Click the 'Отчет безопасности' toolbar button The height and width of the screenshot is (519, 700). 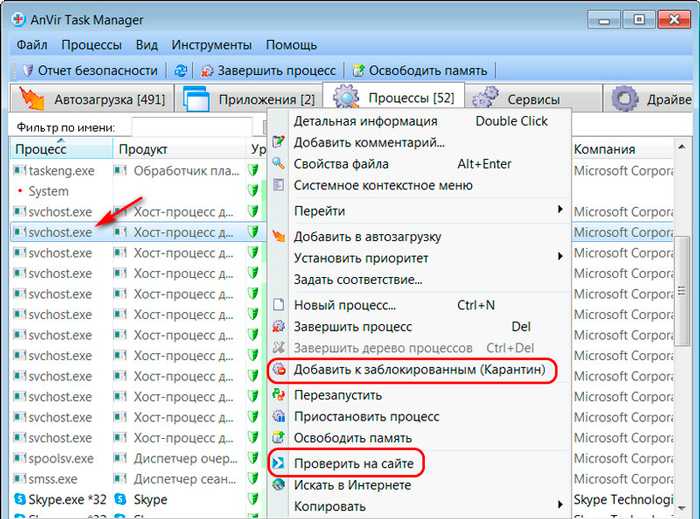tap(91, 71)
